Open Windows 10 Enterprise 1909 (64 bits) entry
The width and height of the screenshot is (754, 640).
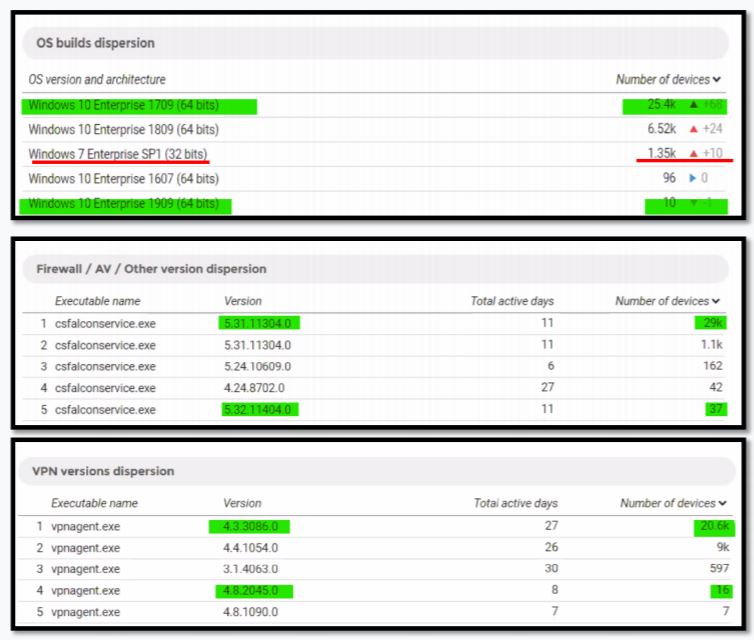(123, 204)
